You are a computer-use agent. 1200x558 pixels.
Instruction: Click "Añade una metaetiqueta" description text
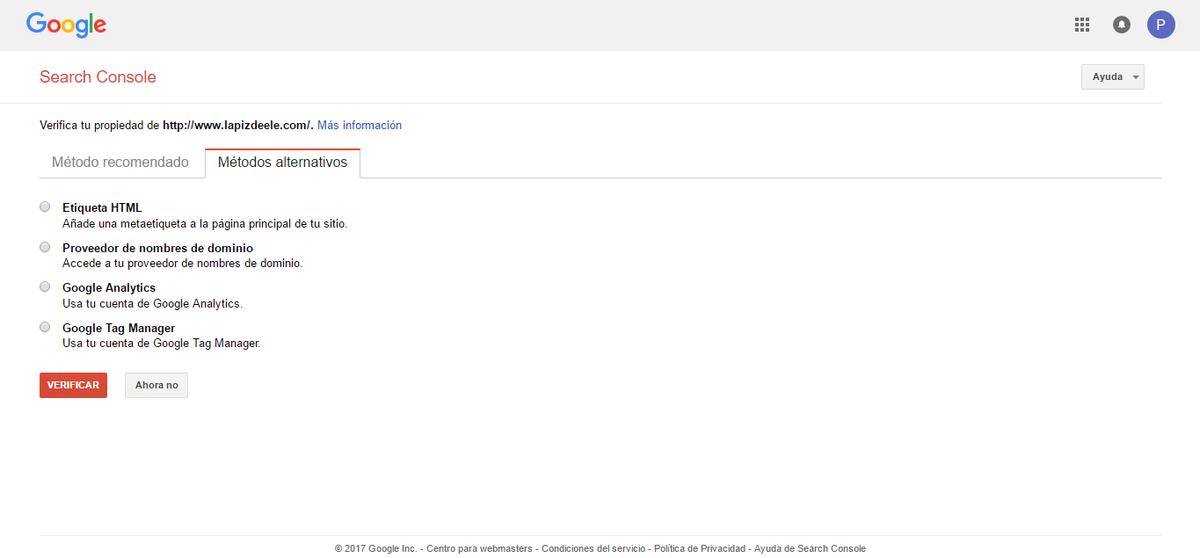pyautogui.click(x=205, y=224)
